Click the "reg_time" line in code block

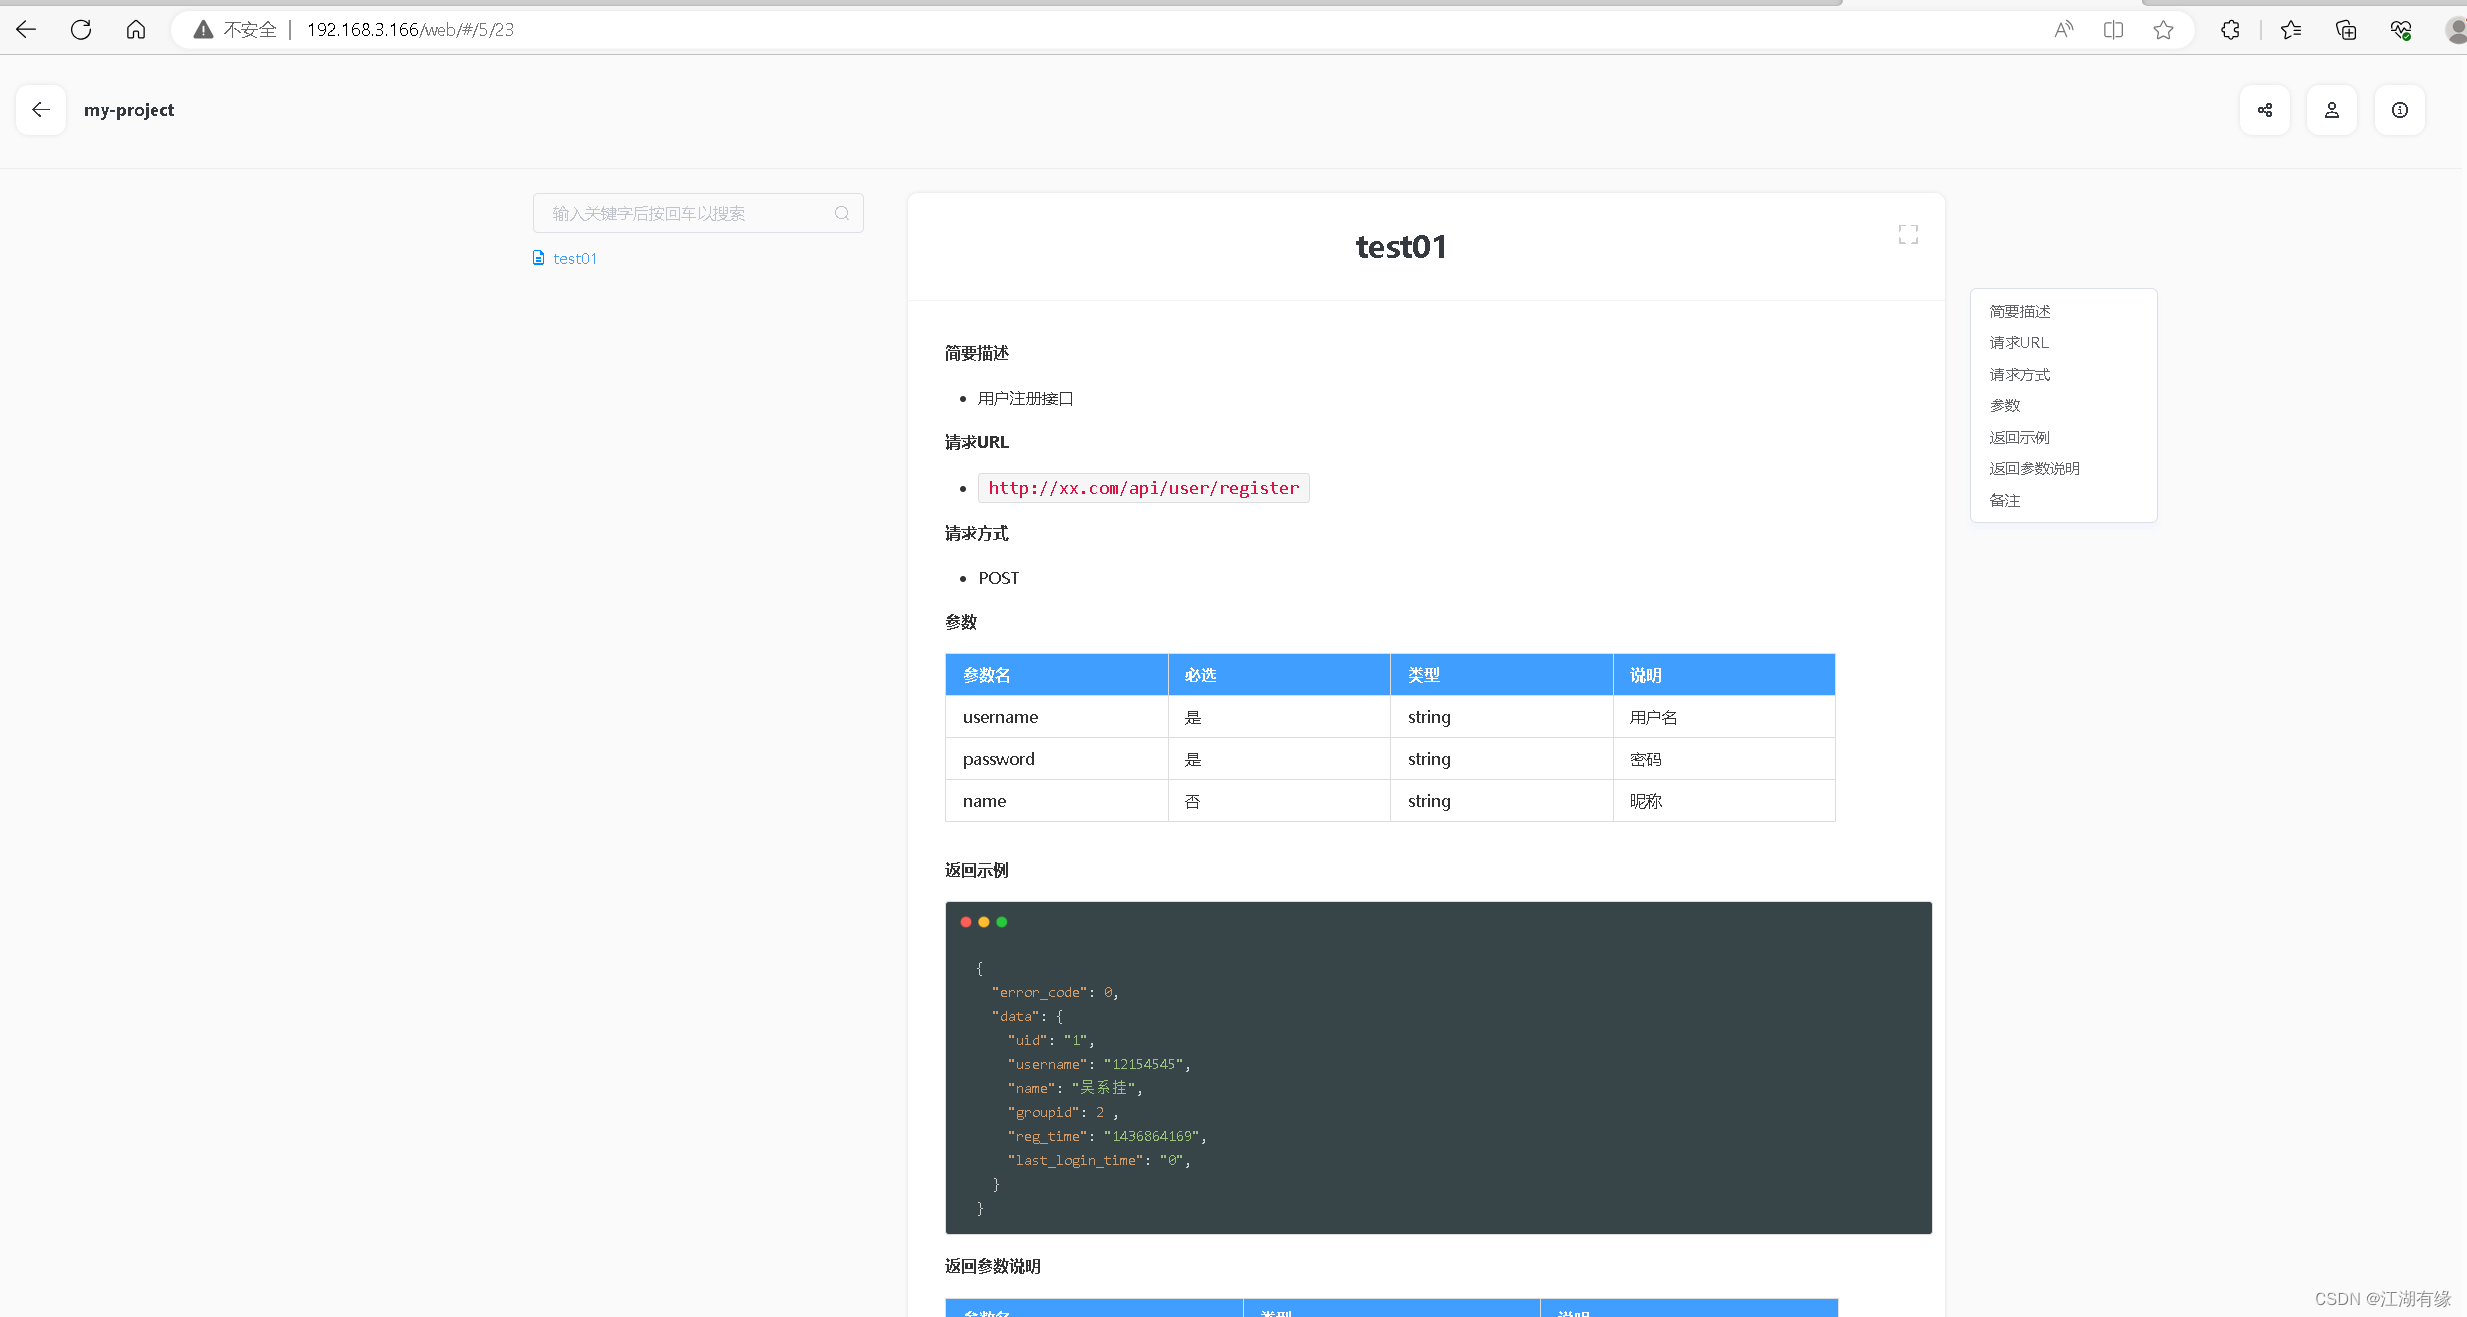[1107, 1136]
